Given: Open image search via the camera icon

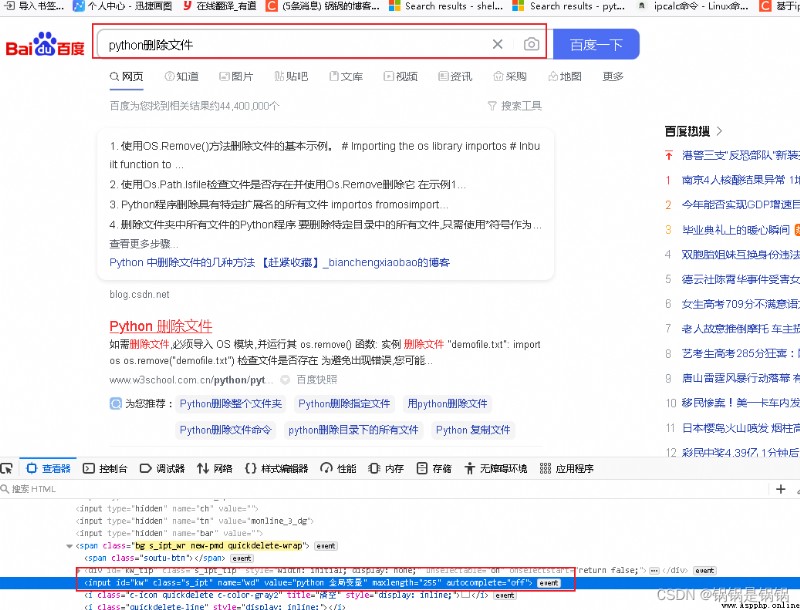Looking at the screenshot, I should click(531, 44).
